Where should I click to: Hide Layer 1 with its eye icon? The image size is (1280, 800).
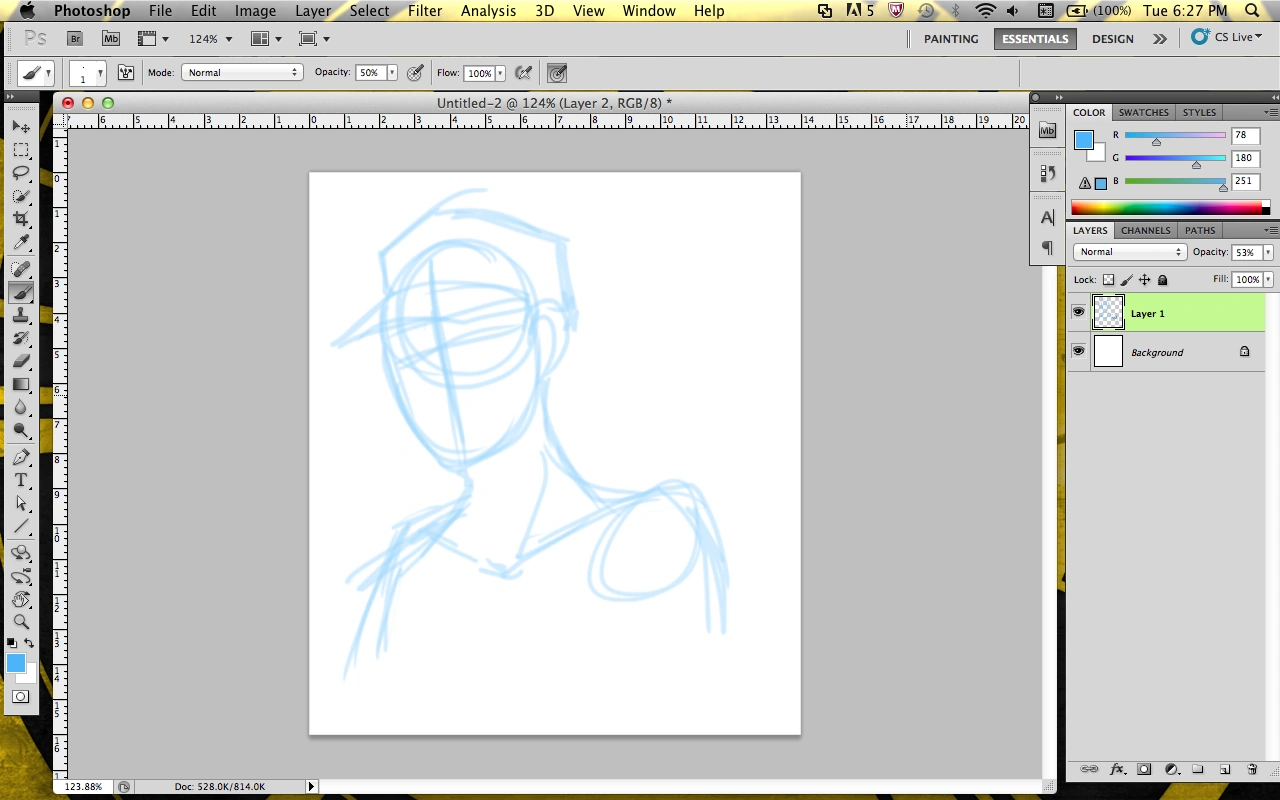(1078, 313)
